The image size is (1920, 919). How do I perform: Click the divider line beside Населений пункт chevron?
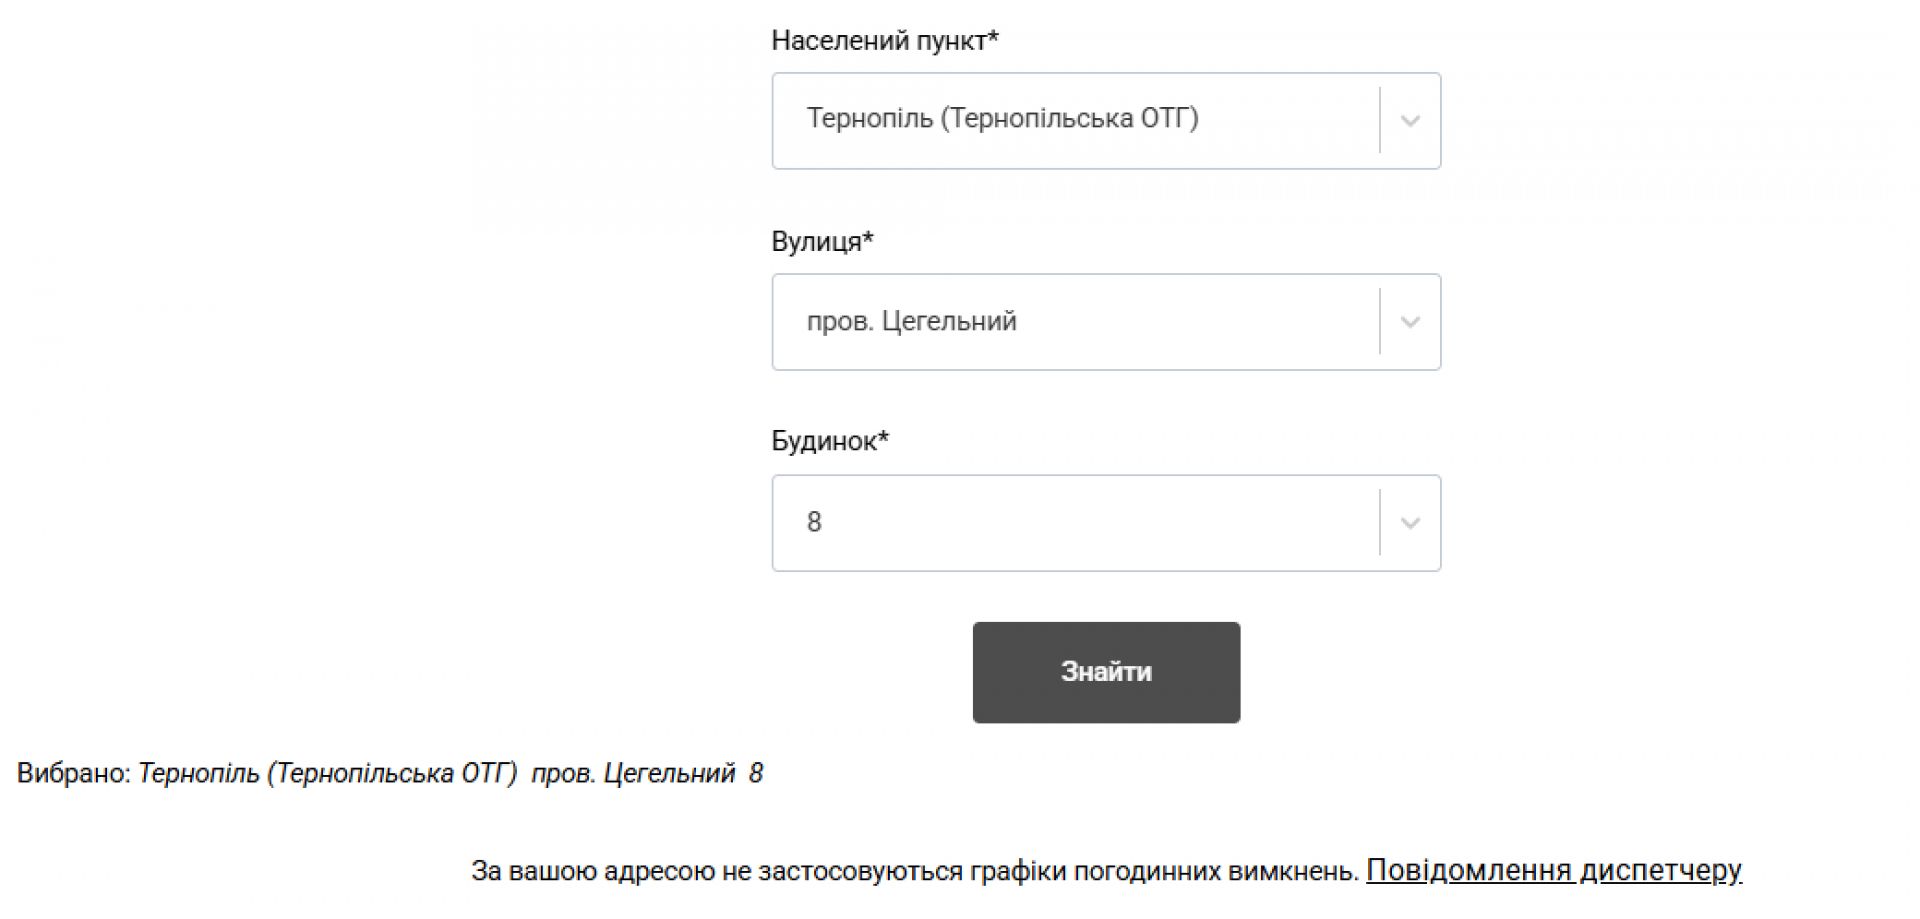click(x=1380, y=121)
